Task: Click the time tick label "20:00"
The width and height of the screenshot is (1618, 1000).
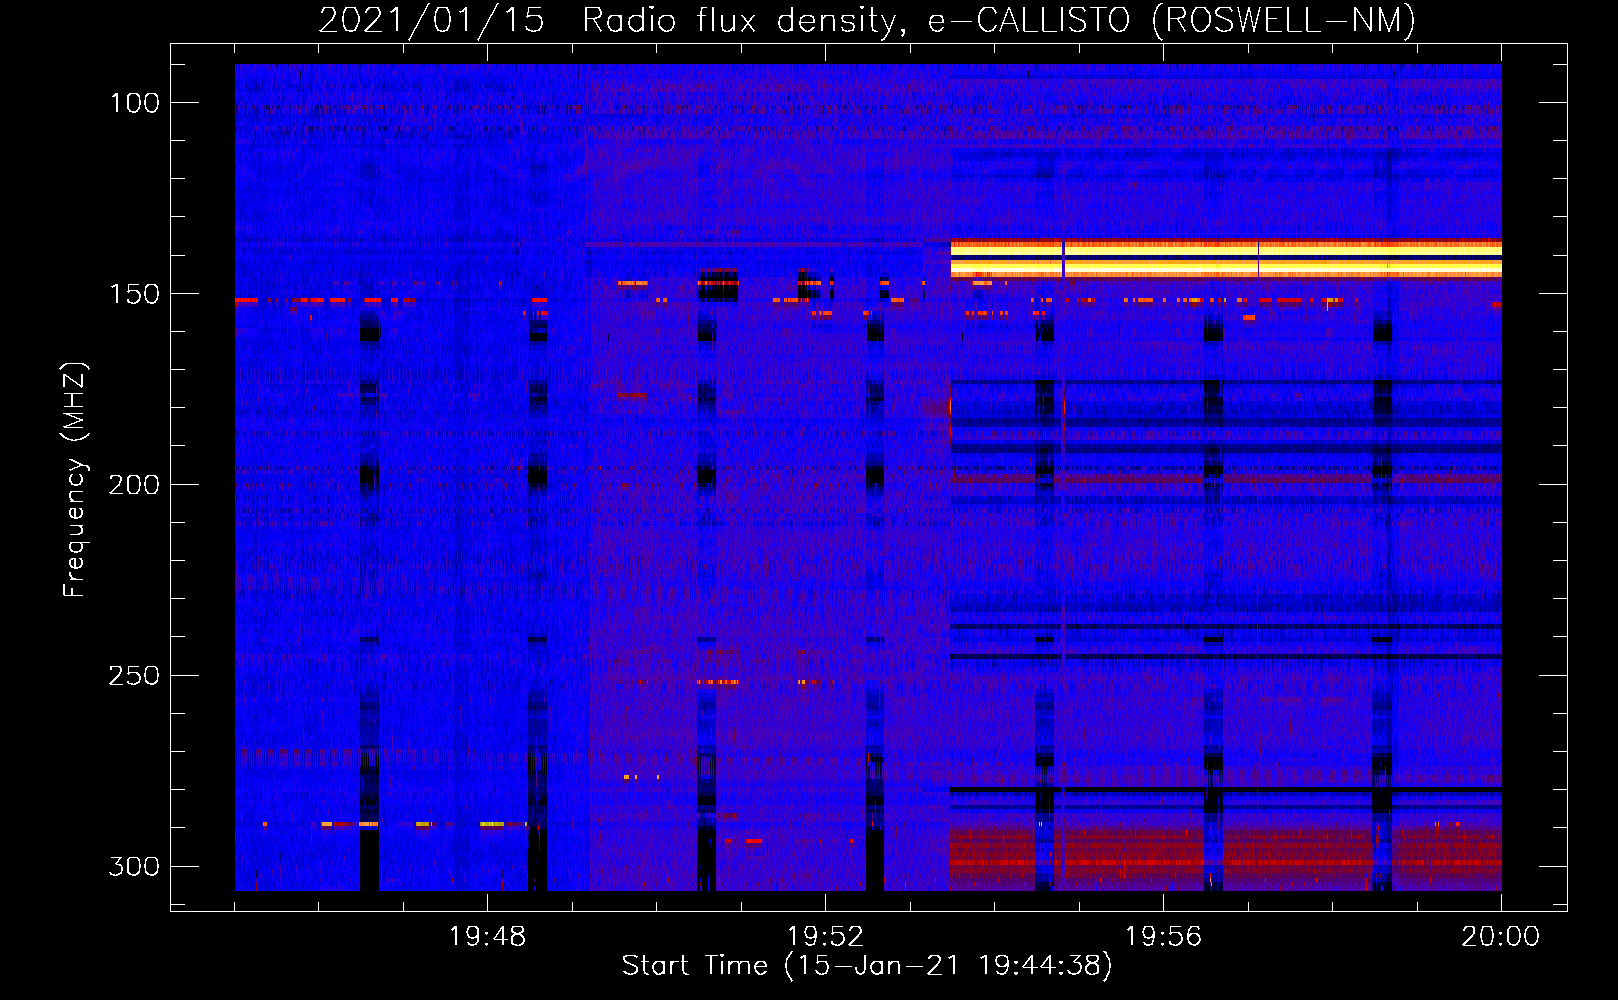Action: [1501, 937]
